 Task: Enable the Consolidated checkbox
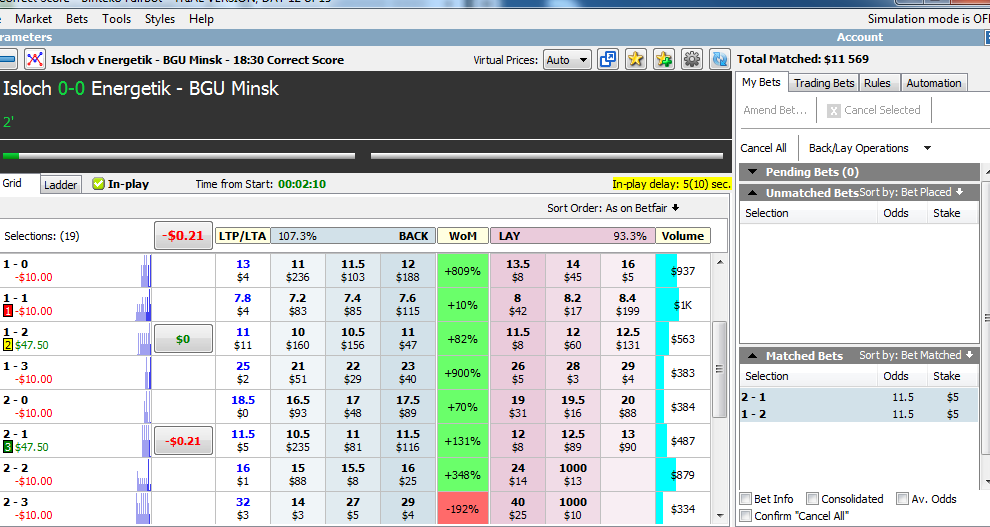813,499
